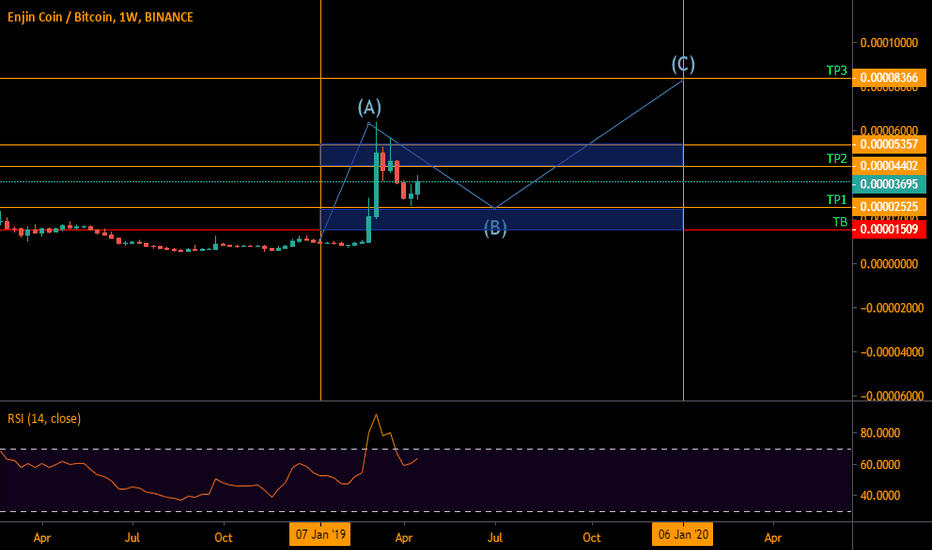932x550 pixels.
Task: Click the 0.00010000 price axis tick
Action: (x=889, y=43)
